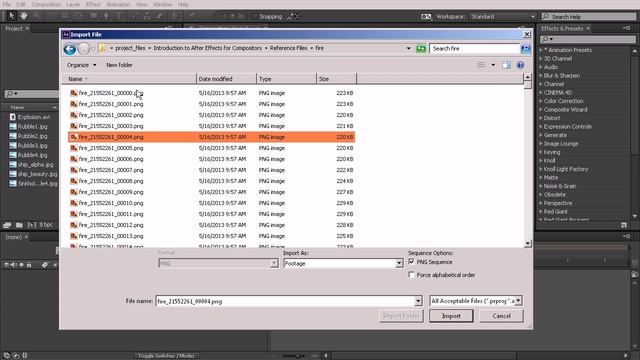Click the lock column icon in timeline panel
The width and height of the screenshot is (640, 360).
(29, 265)
